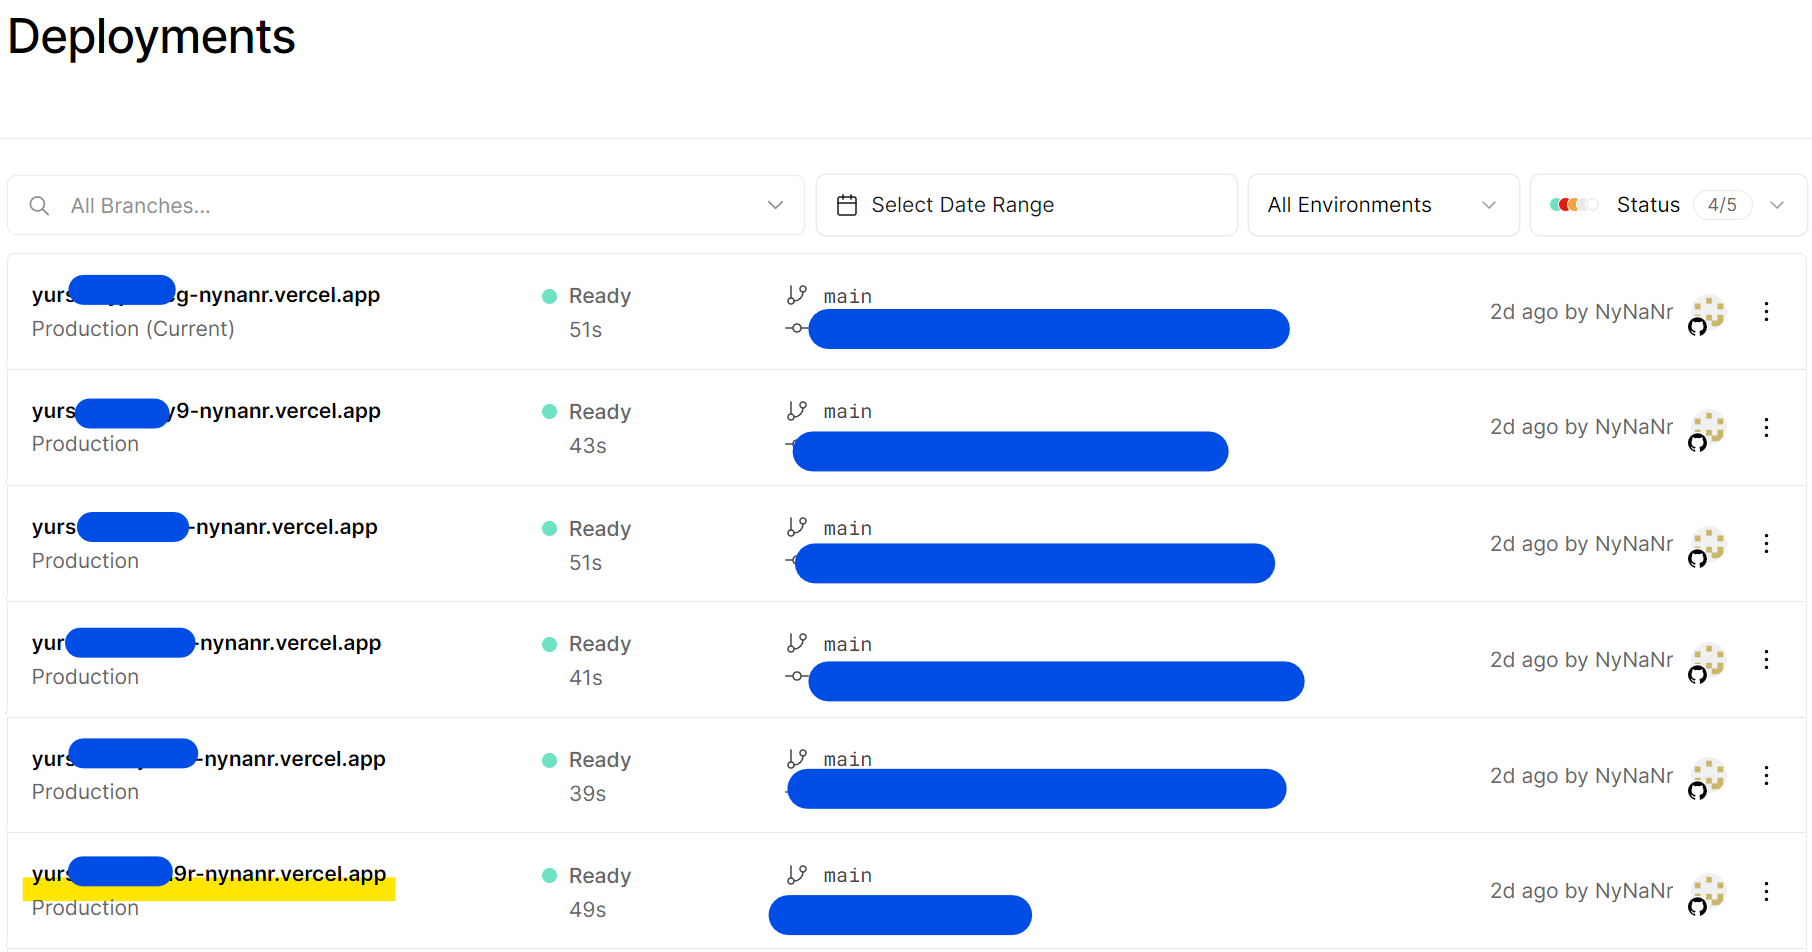The image size is (1812, 952).
Task: Click NyNaNr avatar in the 41s row
Action: [1707, 661]
